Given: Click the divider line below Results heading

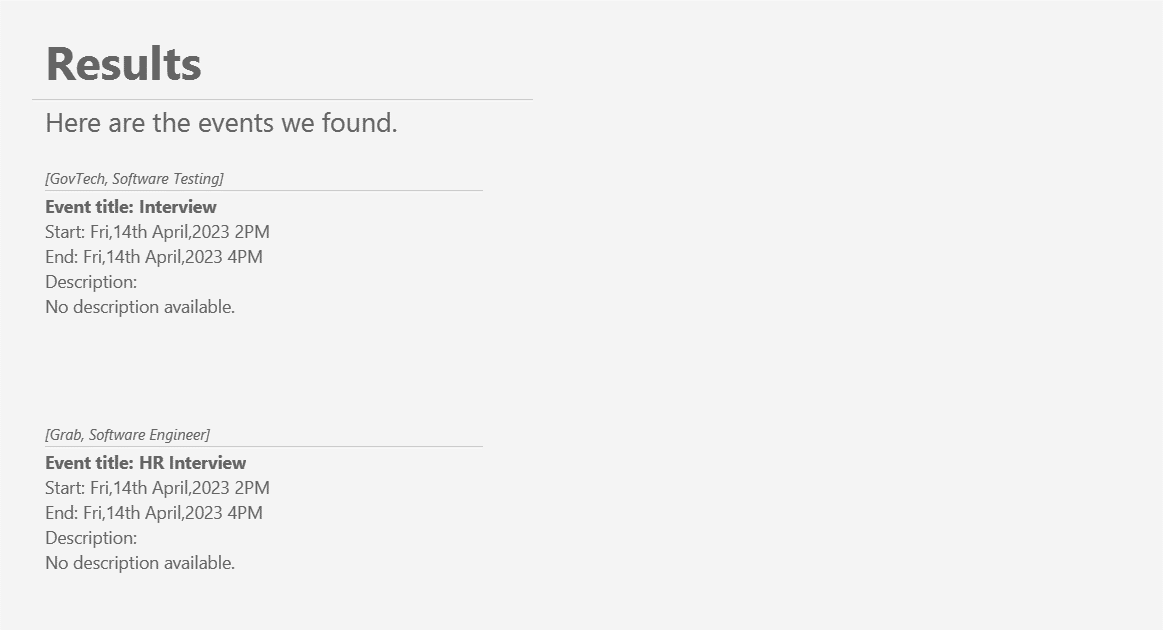Looking at the screenshot, I should click(x=282, y=99).
